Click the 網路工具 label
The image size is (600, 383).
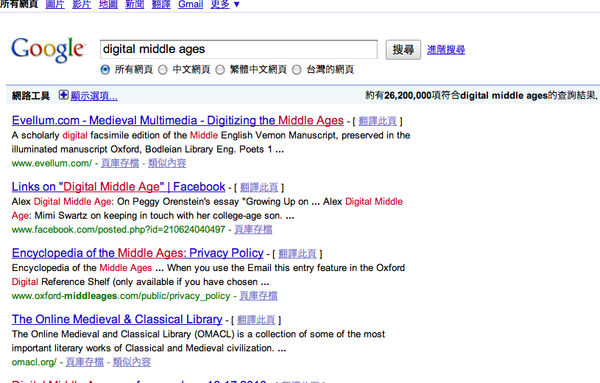(x=31, y=96)
